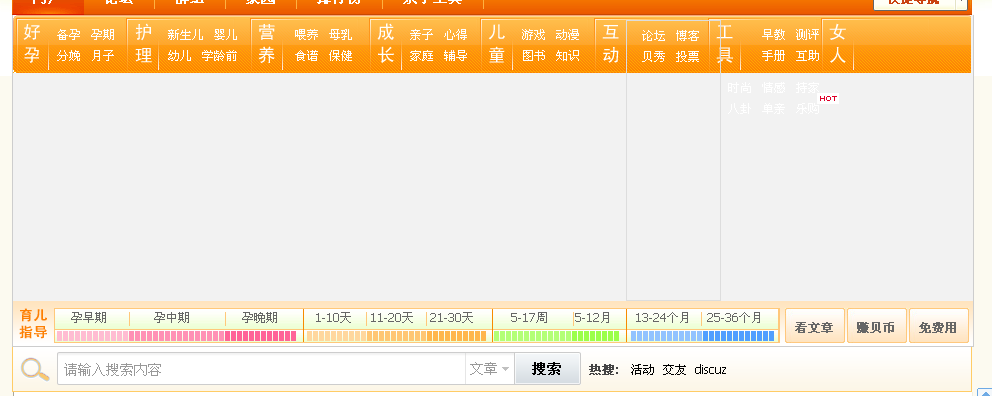Select the 孕晚期 guide stage
The image size is (992, 396).
(x=259, y=318)
